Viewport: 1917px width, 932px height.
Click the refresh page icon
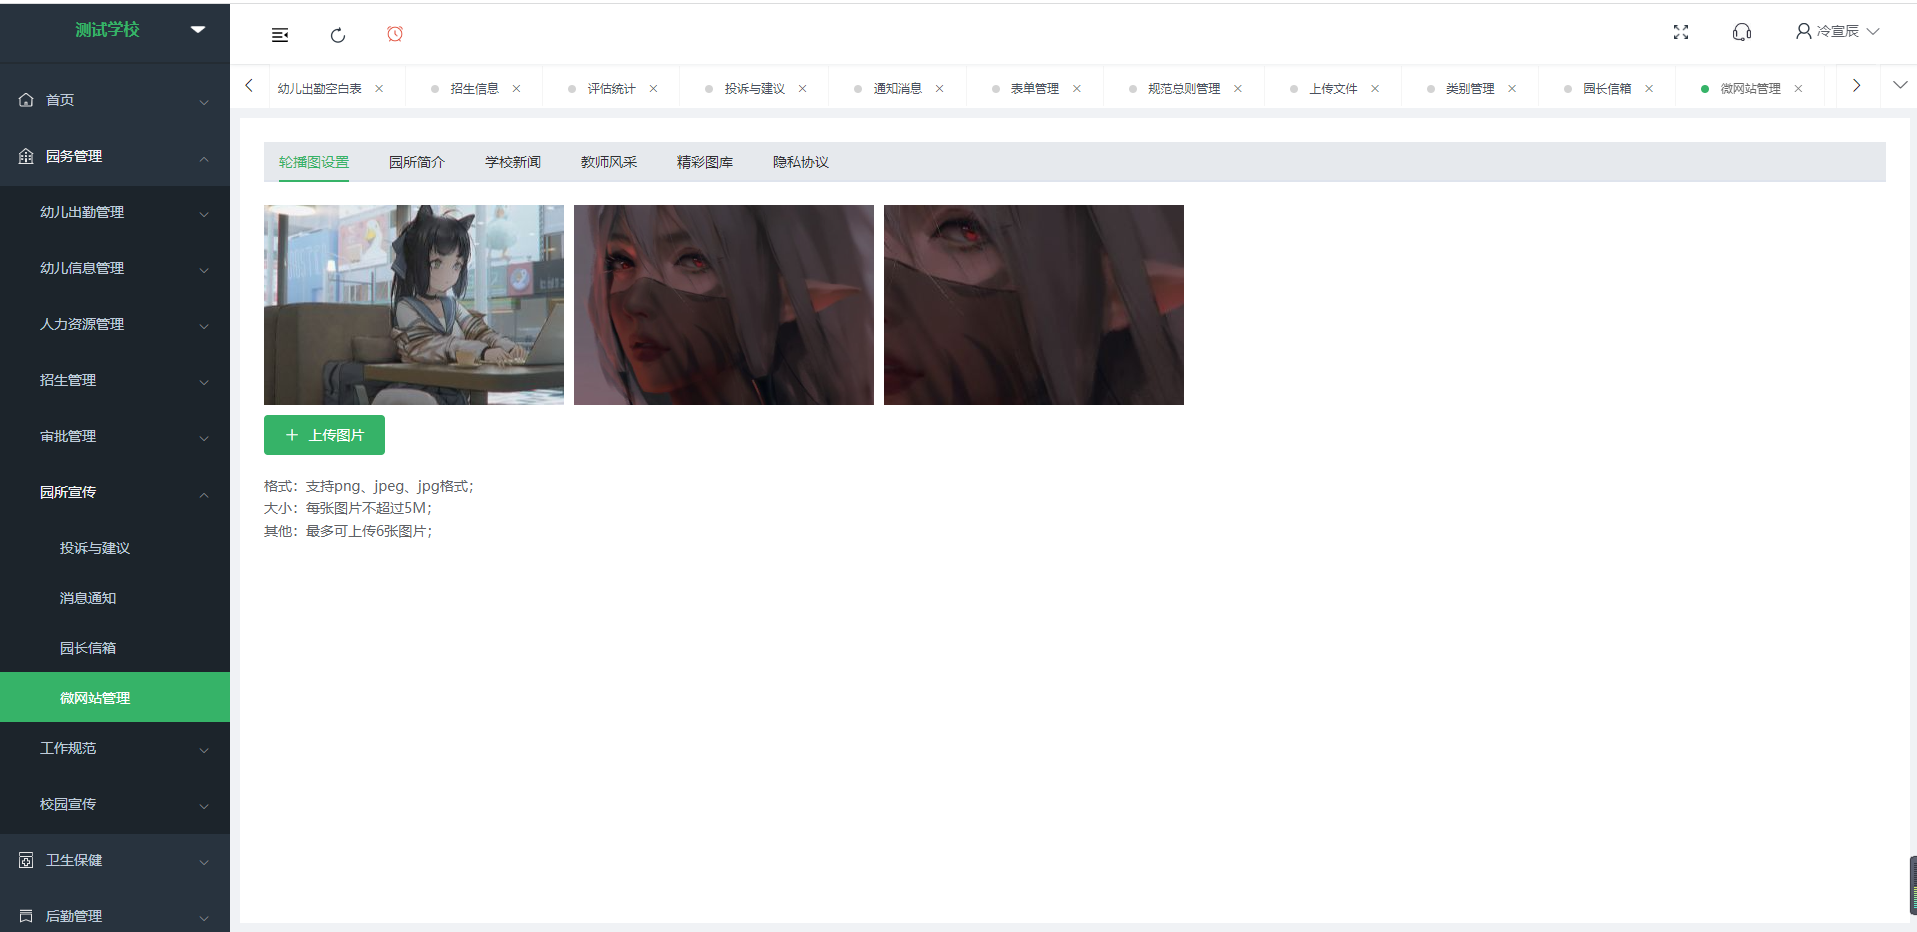point(338,35)
